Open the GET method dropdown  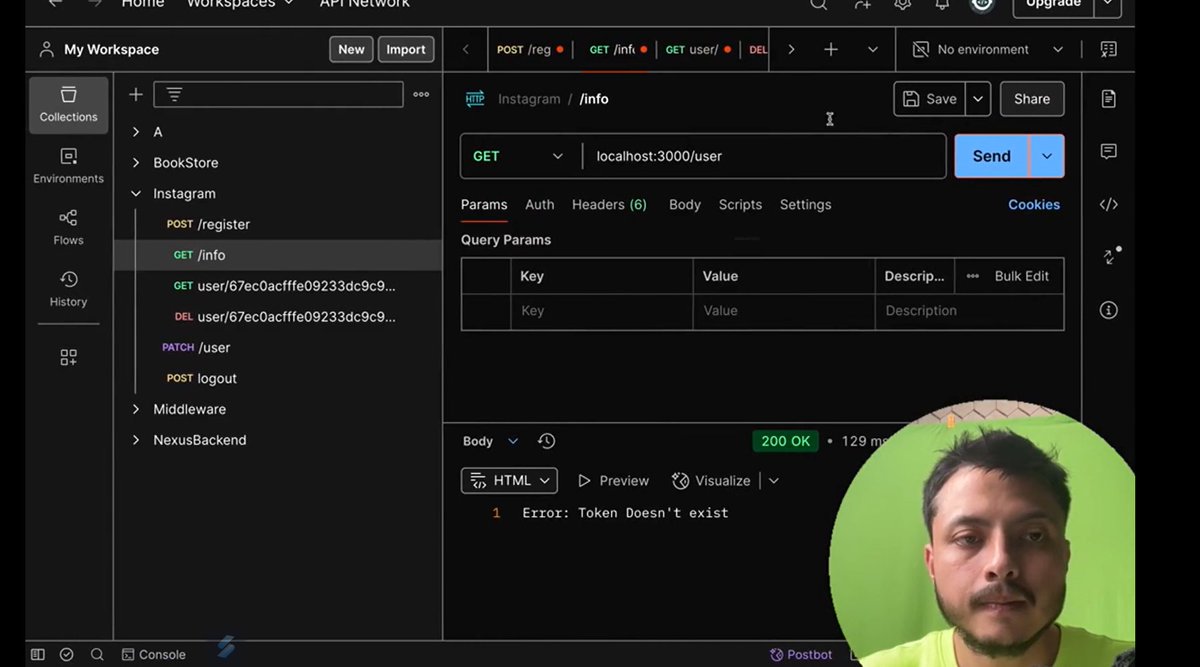pos(518,156)
